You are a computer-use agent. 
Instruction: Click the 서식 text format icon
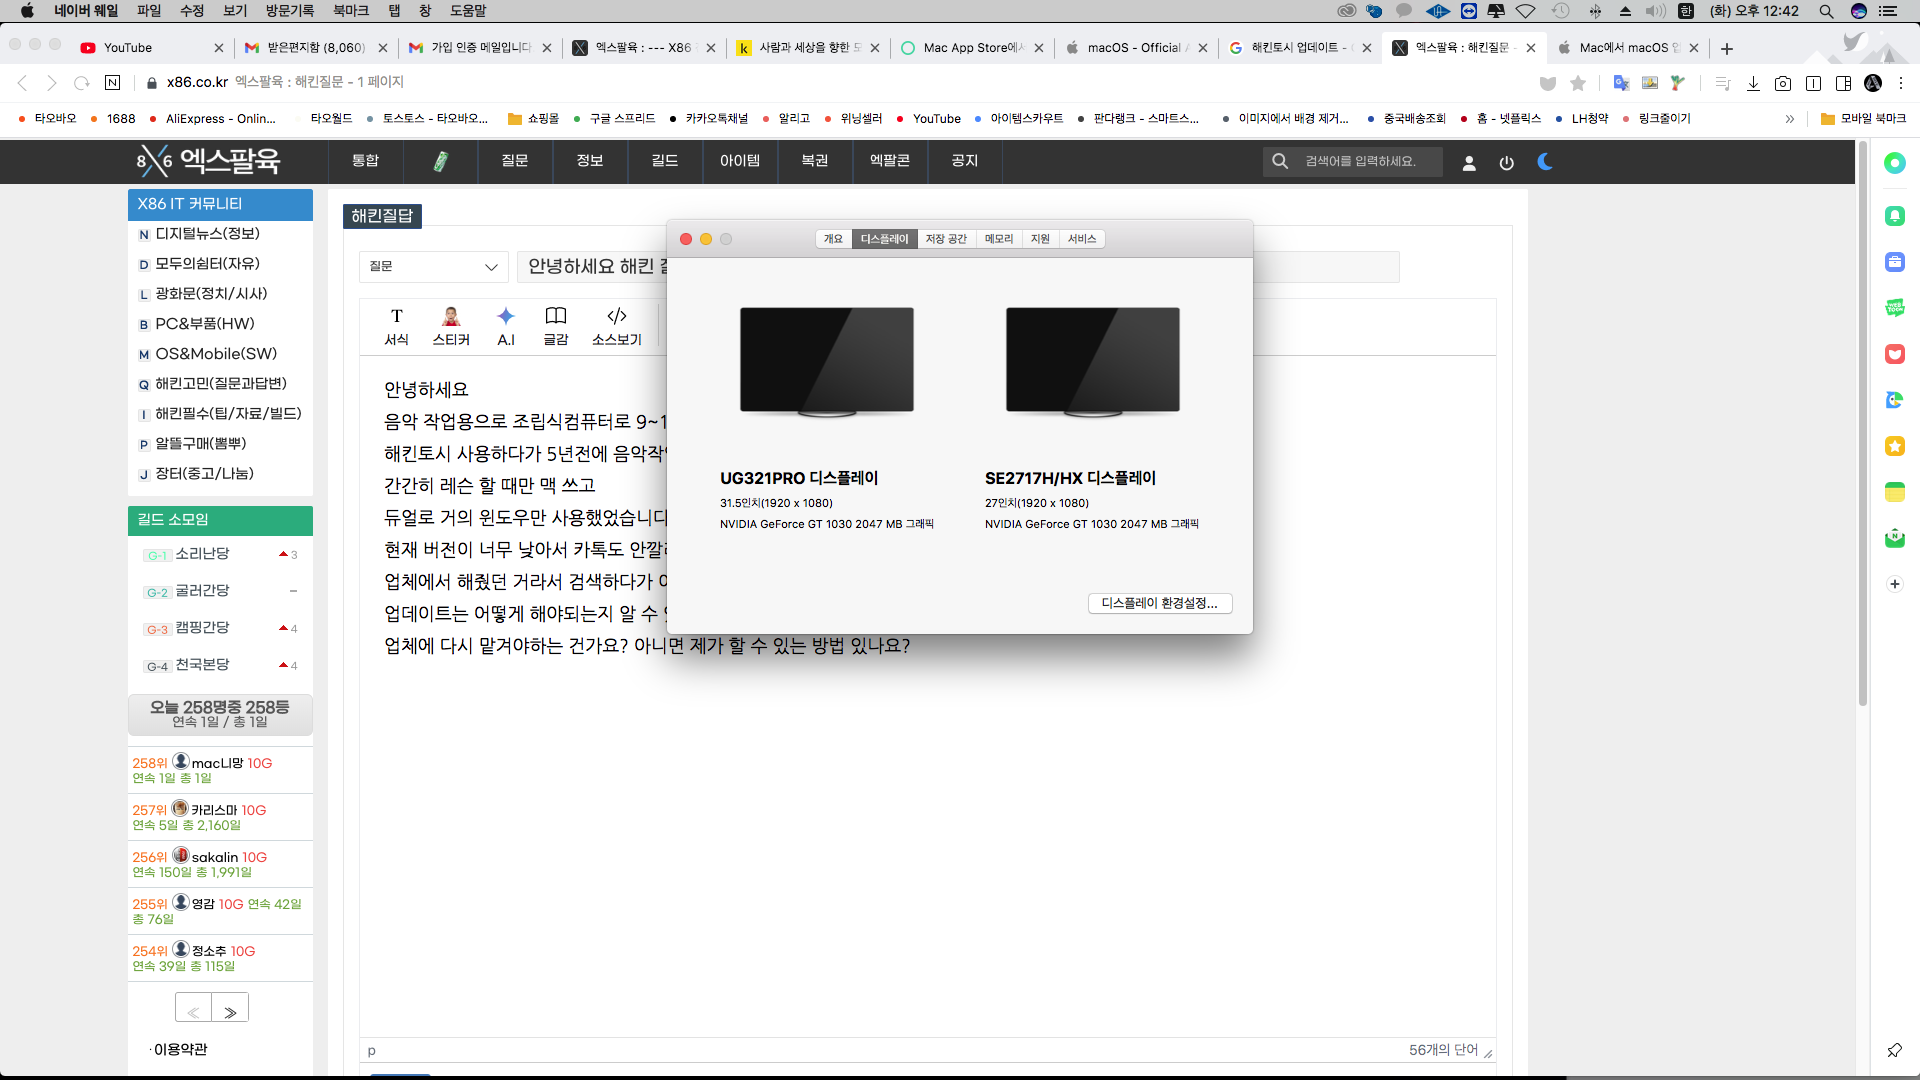pyautogui.click(x=396, y=326)
